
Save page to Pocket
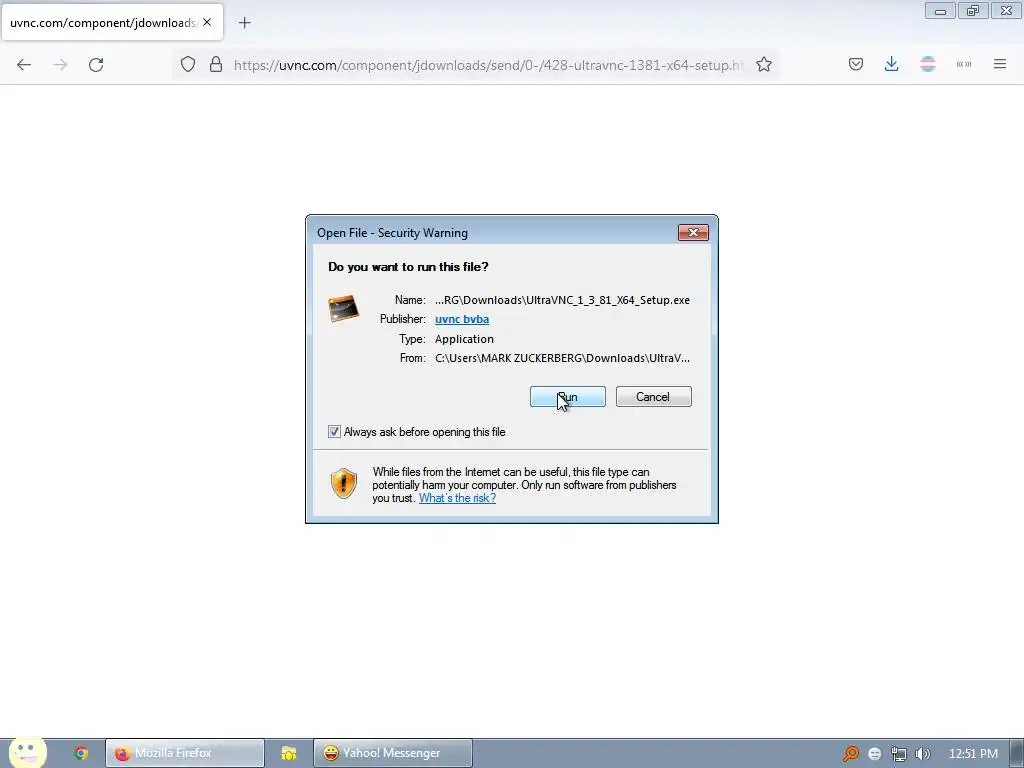(x=856, y=65)
